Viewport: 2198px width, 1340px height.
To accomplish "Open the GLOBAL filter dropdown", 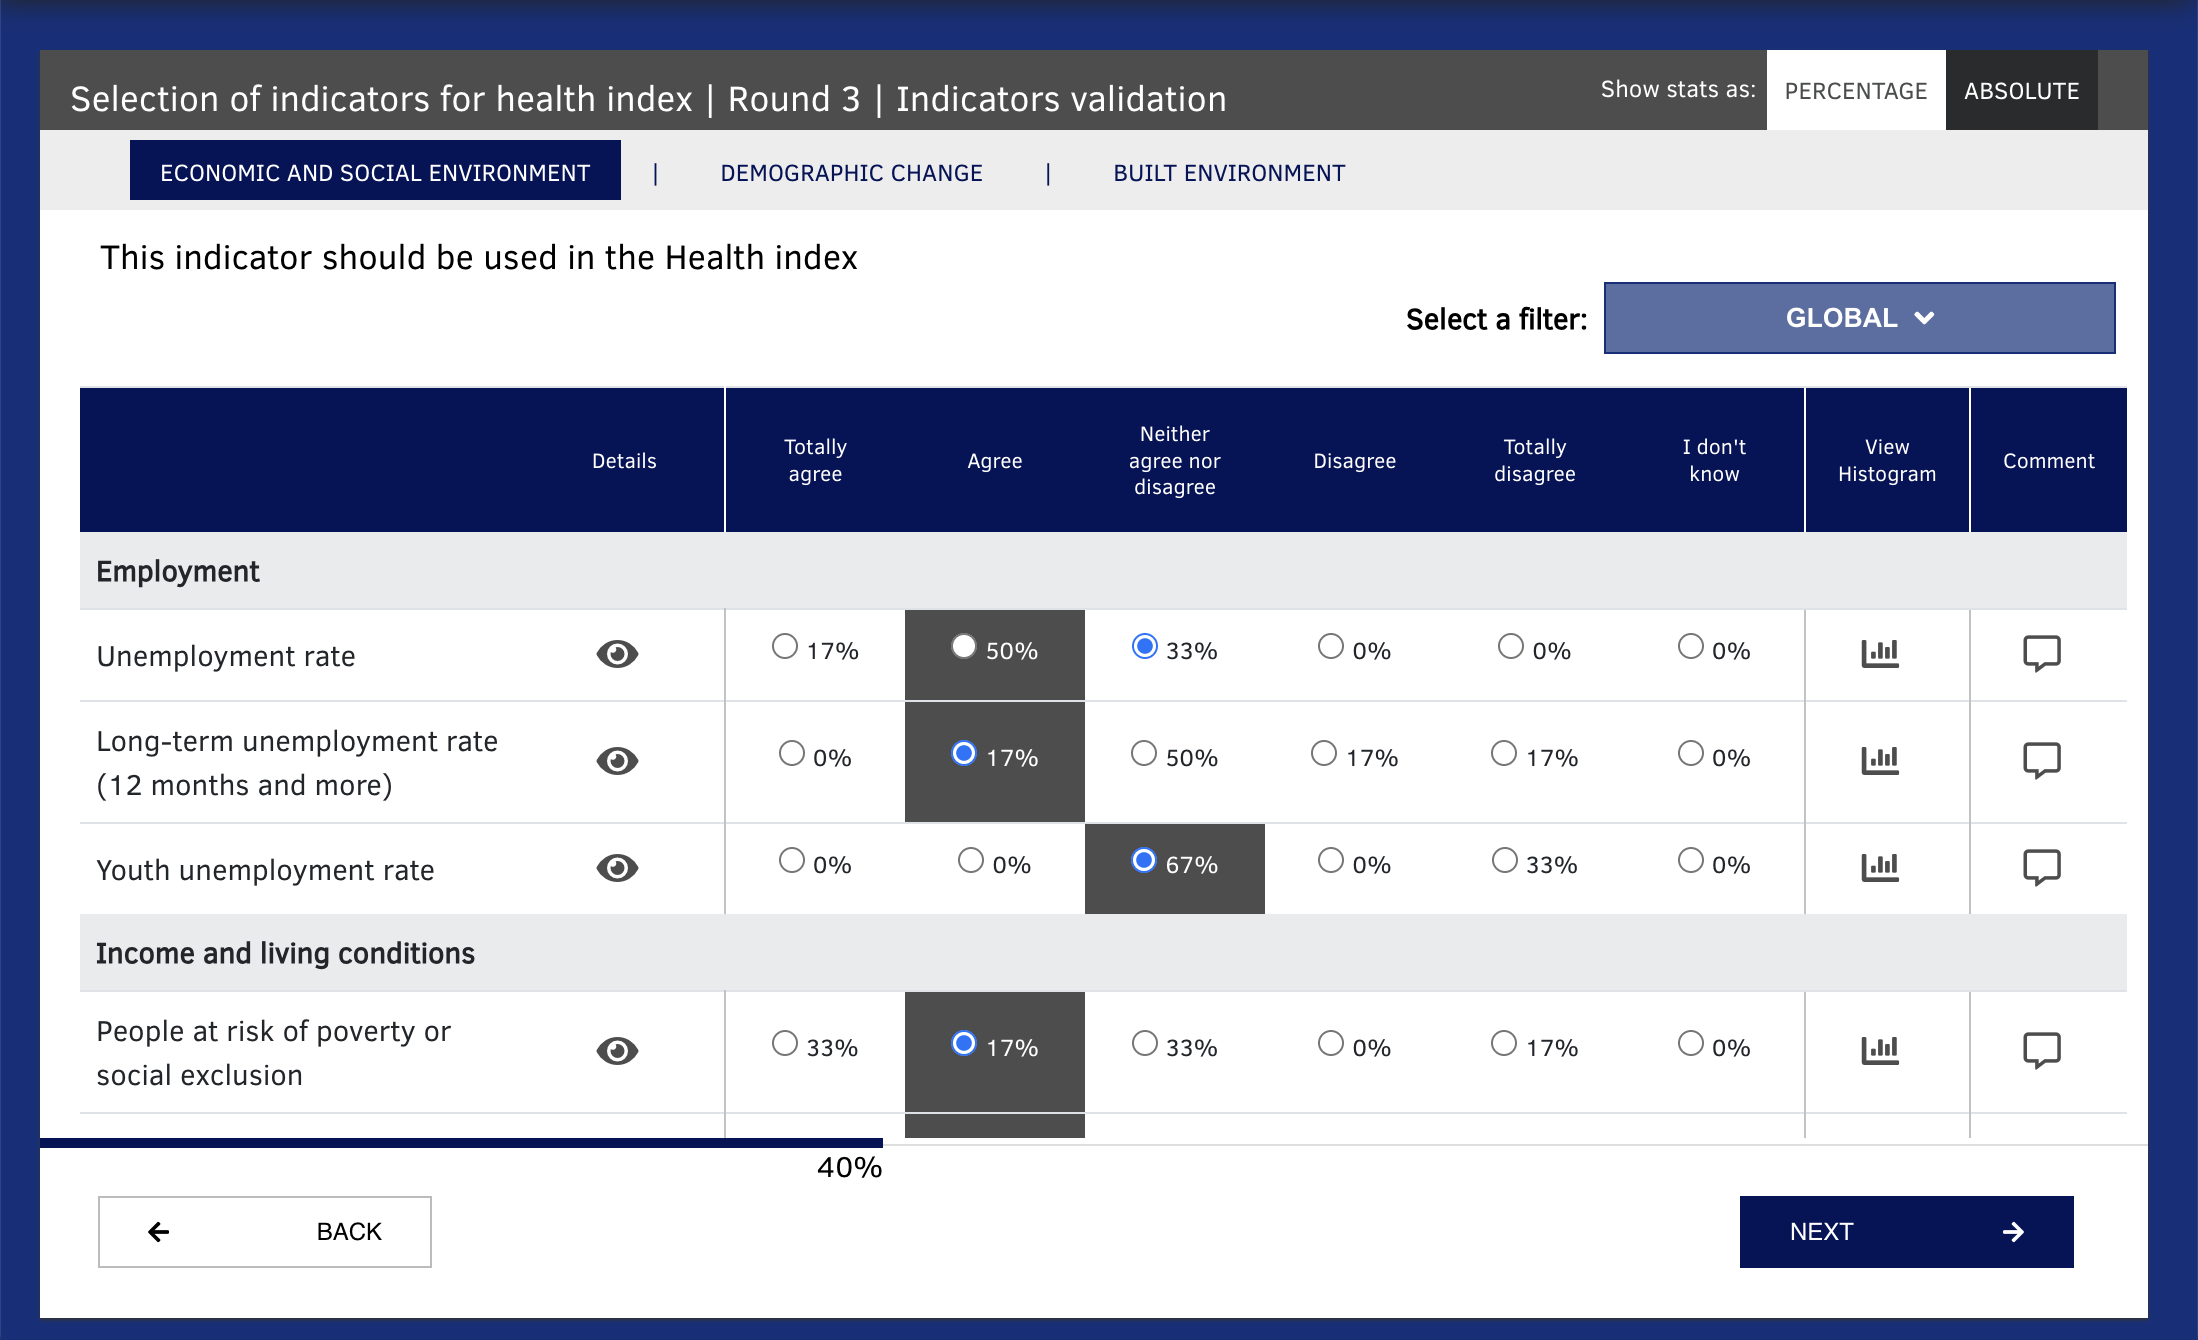I will (1860, 318).
